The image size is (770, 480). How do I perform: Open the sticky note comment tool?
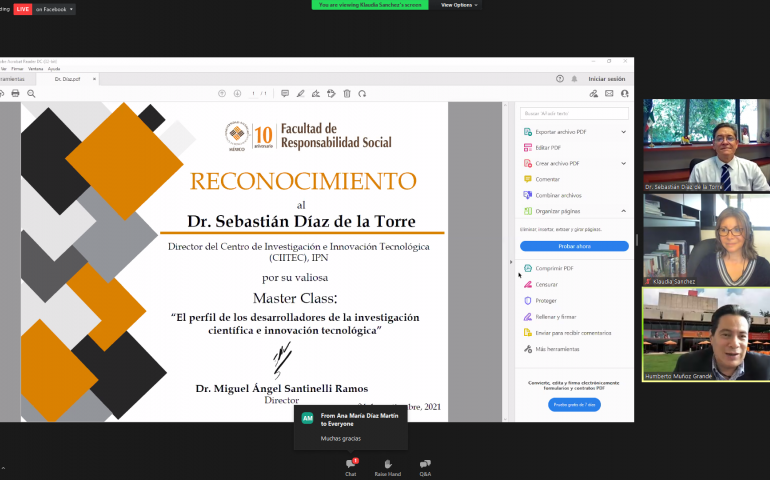pos(285,93)
